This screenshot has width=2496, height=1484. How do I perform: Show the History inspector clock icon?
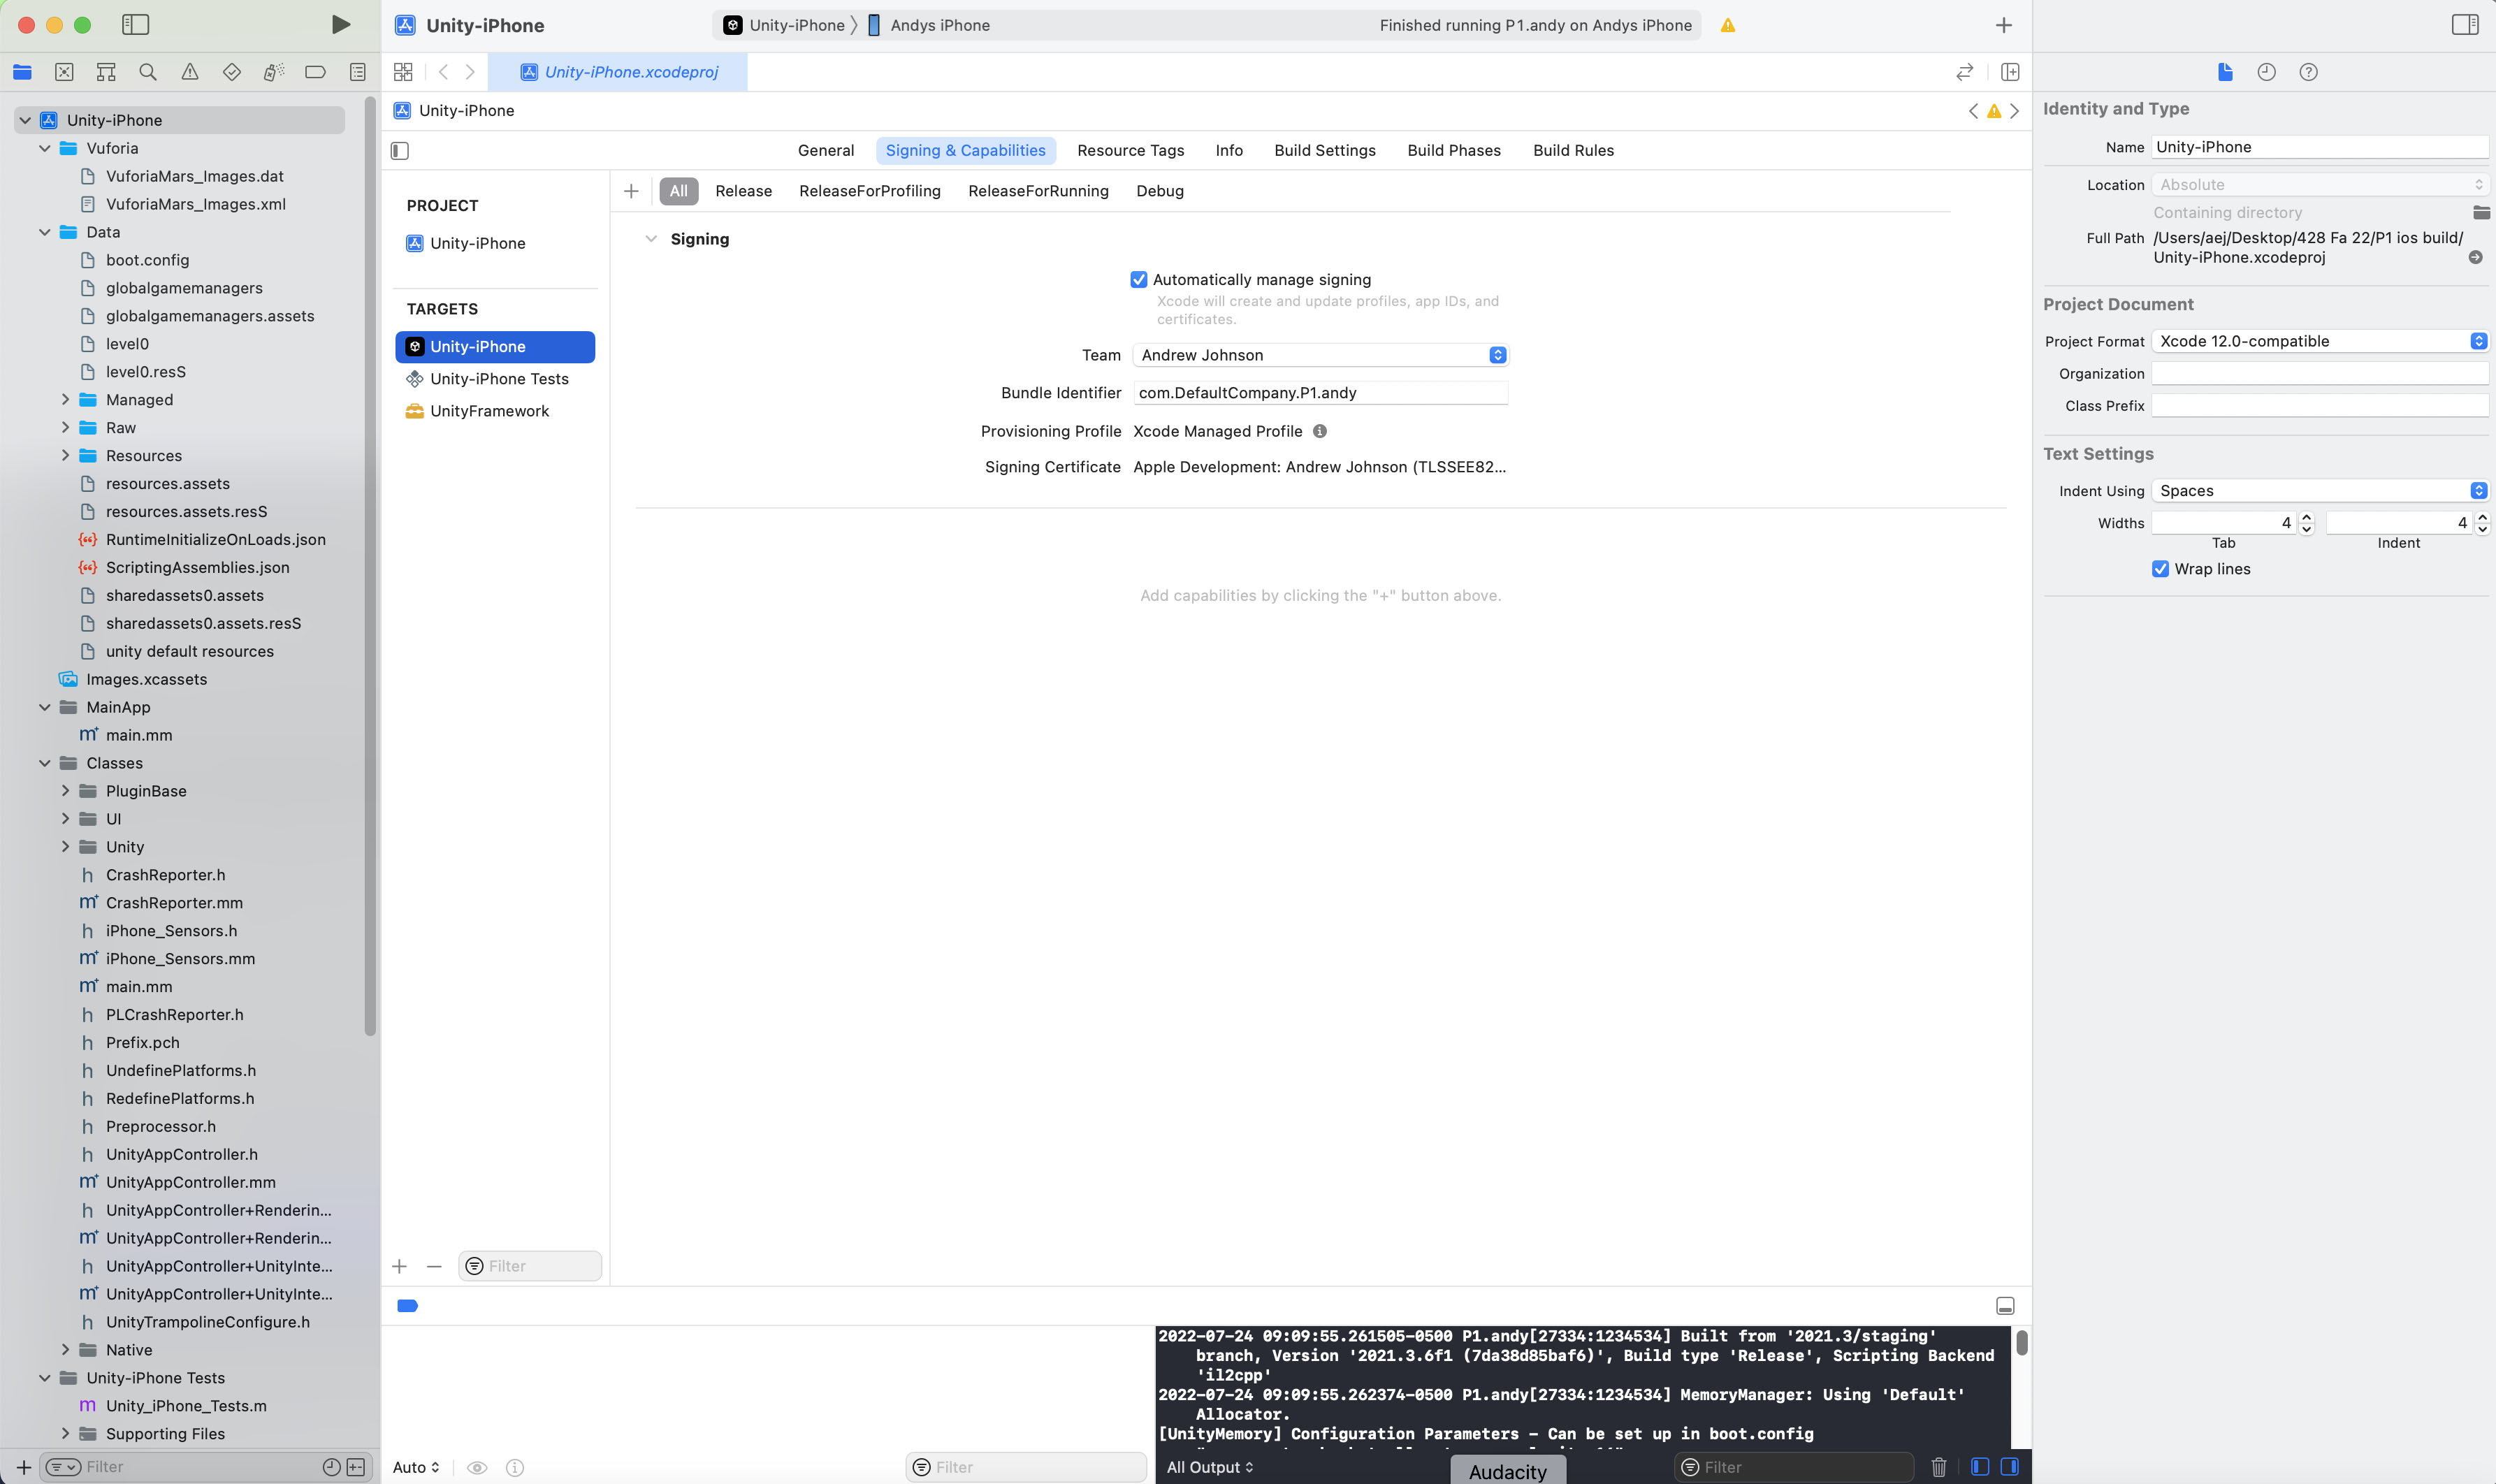click(2267, 72)
